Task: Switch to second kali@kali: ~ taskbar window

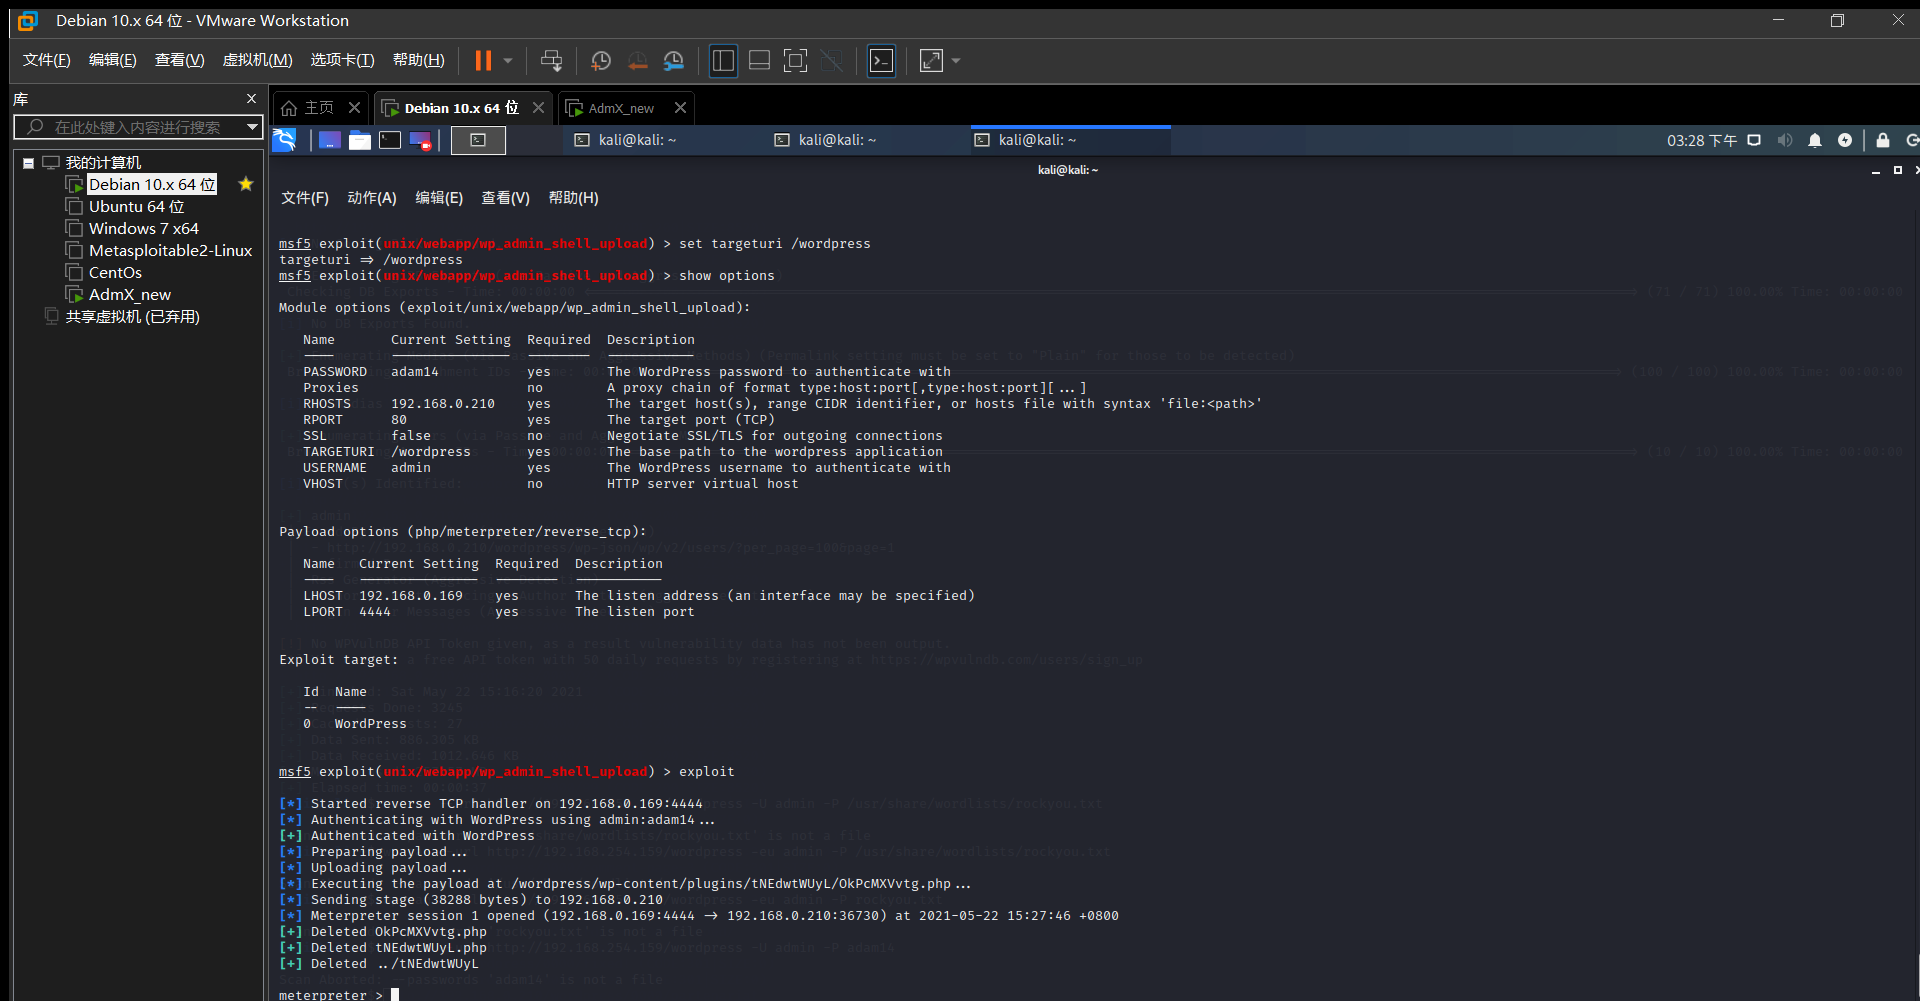Action: [x=825, y=140]
